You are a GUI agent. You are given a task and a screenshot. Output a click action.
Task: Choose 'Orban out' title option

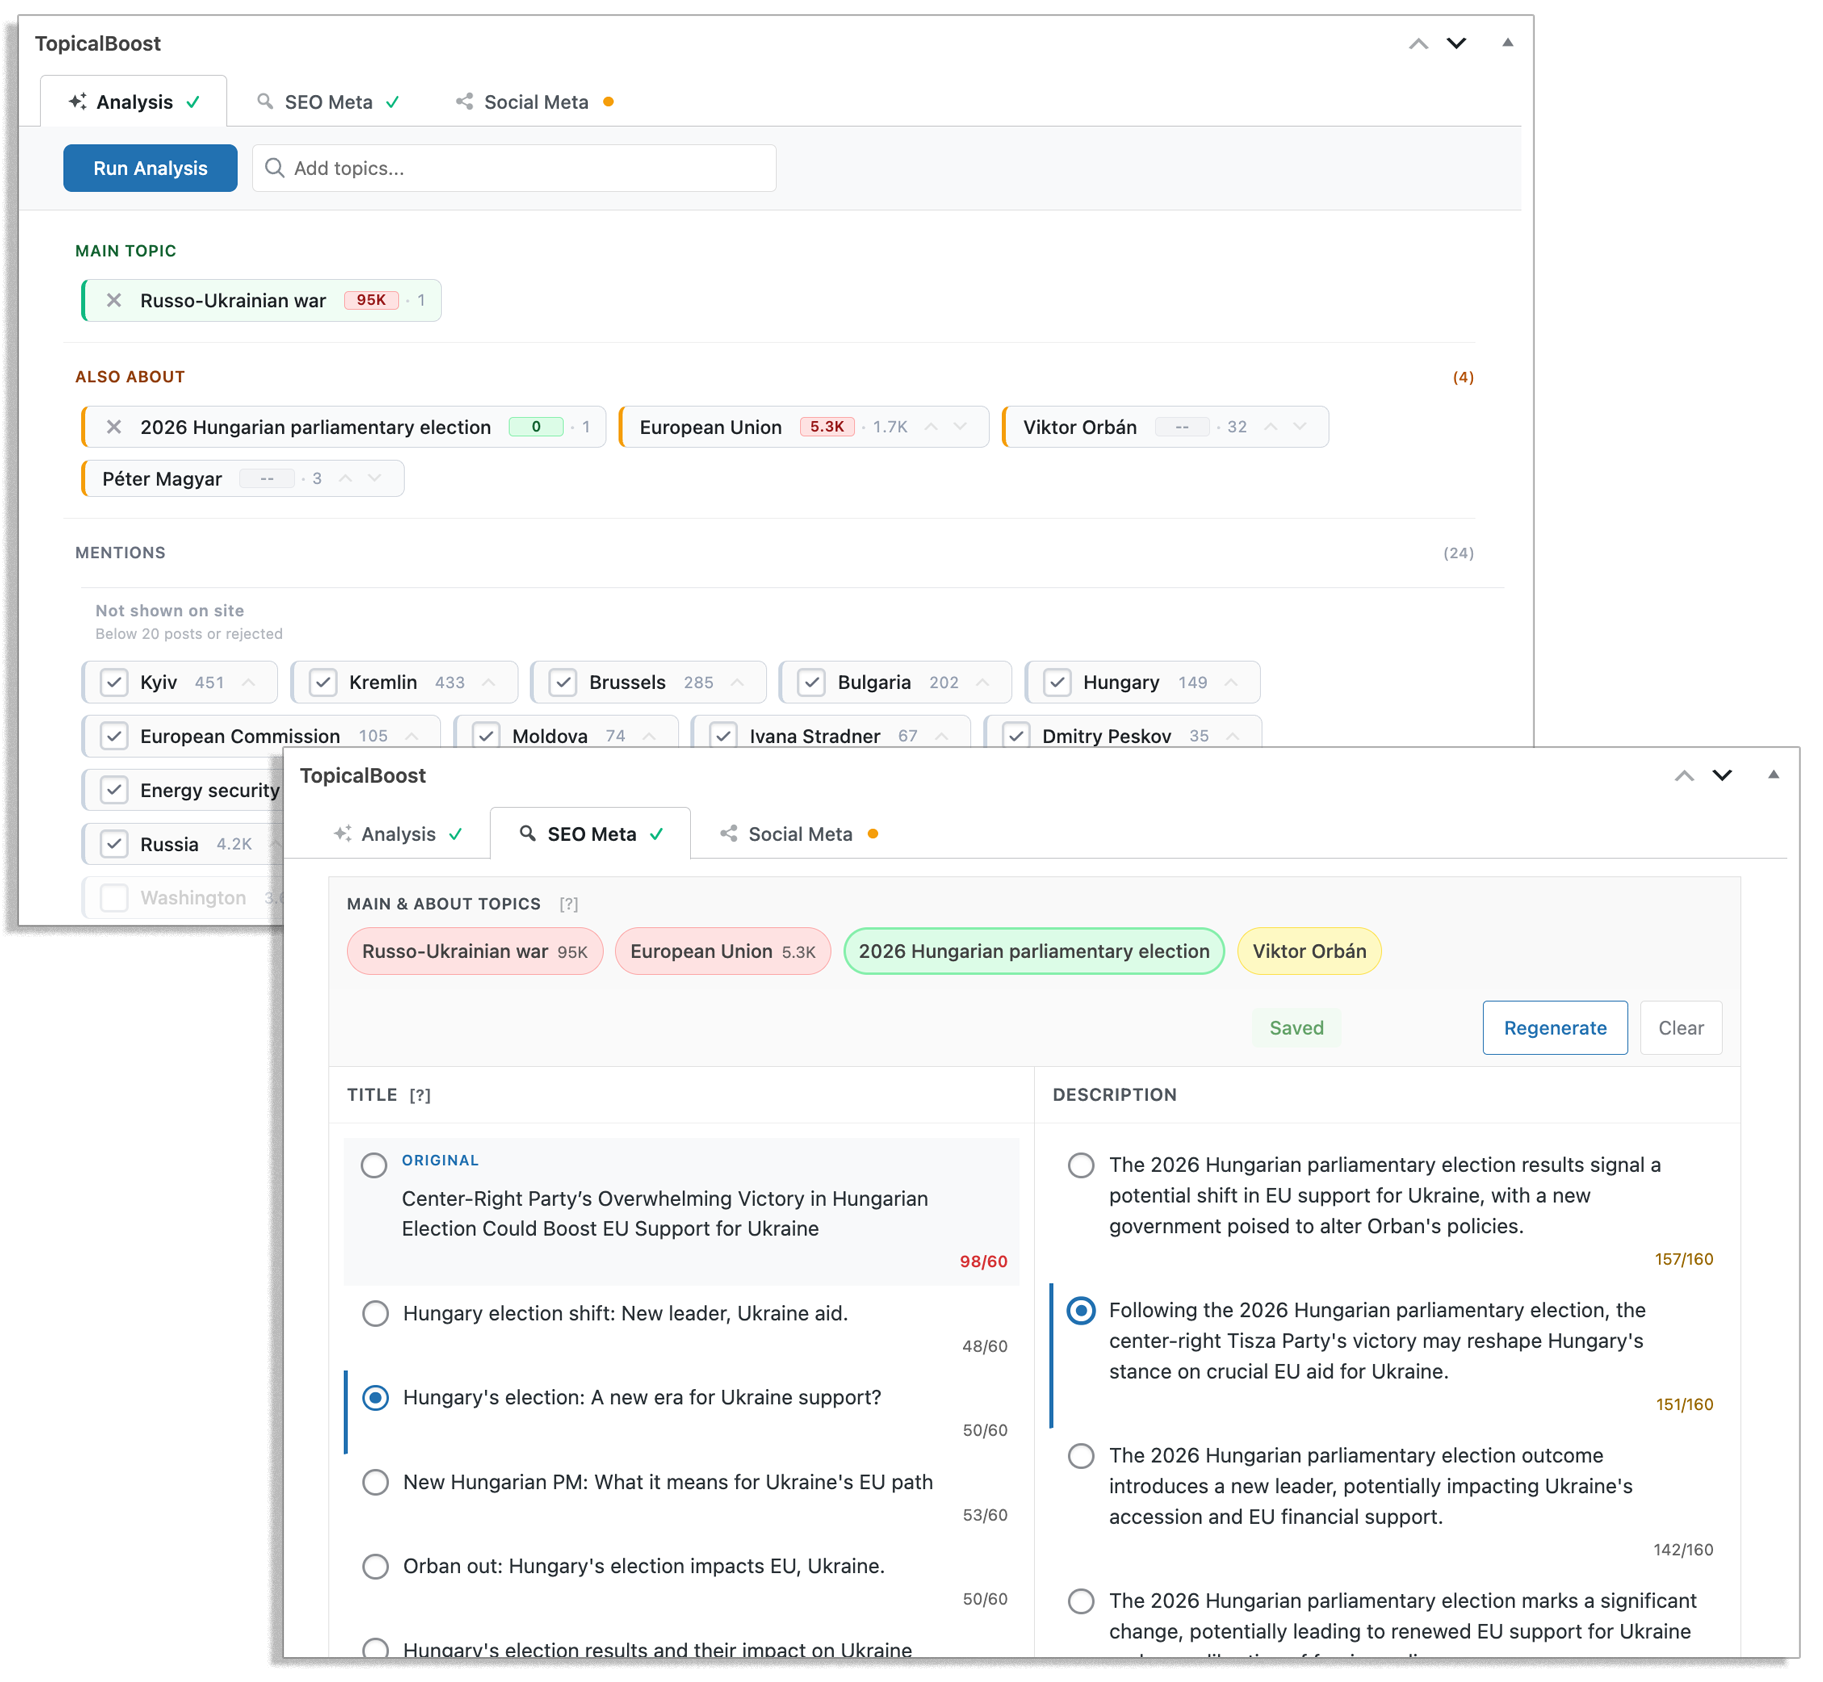click(375, 1566)
